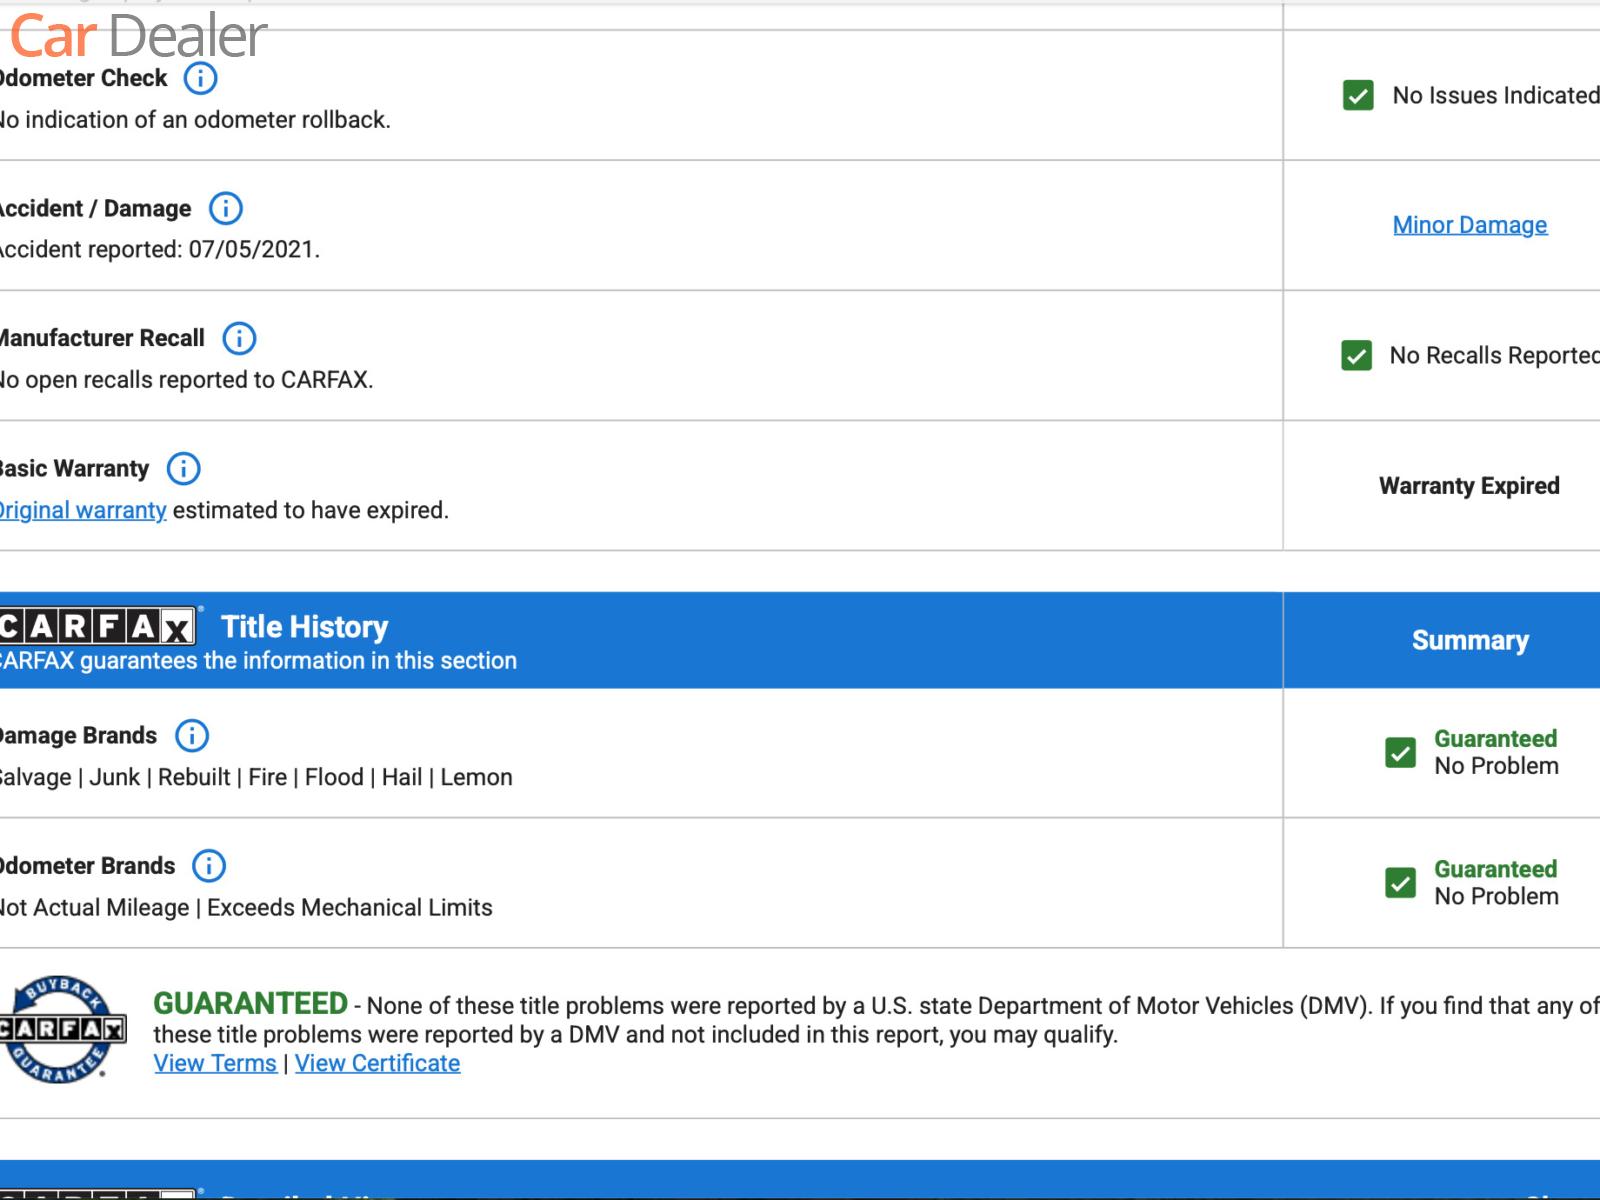Viewport: 1600px width, 1200px height.
Task: Click the Odometer Check info icon
Action: (200, 78)
